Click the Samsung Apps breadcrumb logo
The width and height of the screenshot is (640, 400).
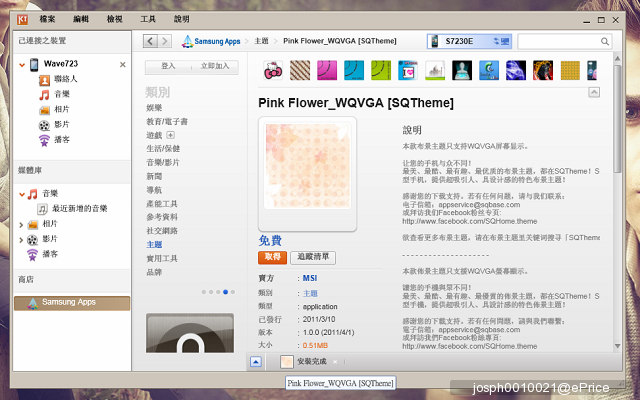click(x=211, y=41)
